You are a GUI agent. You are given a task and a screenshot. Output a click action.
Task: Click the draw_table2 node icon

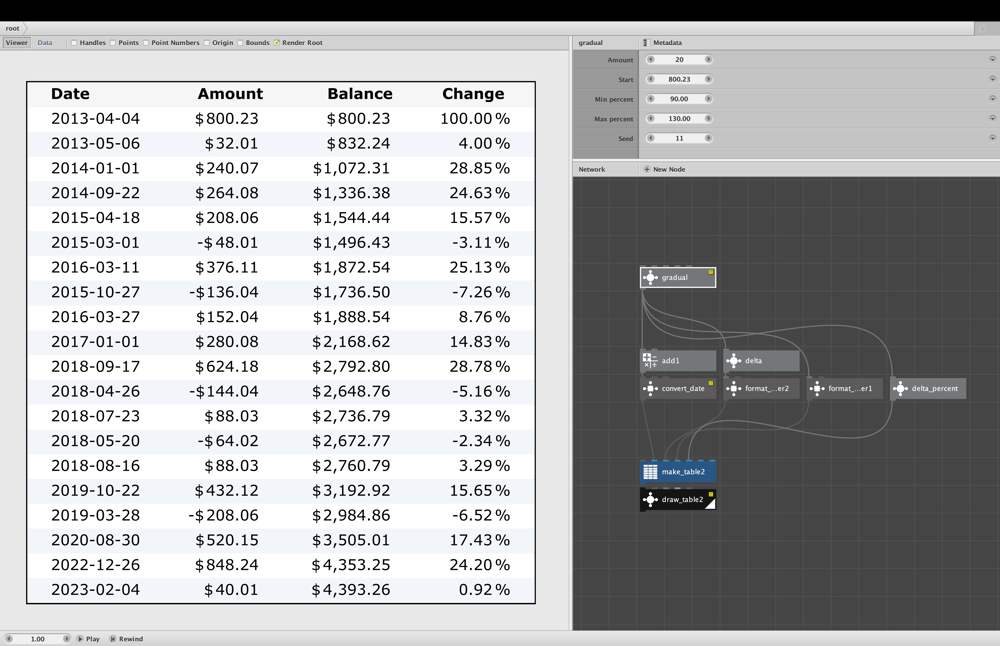650,499
